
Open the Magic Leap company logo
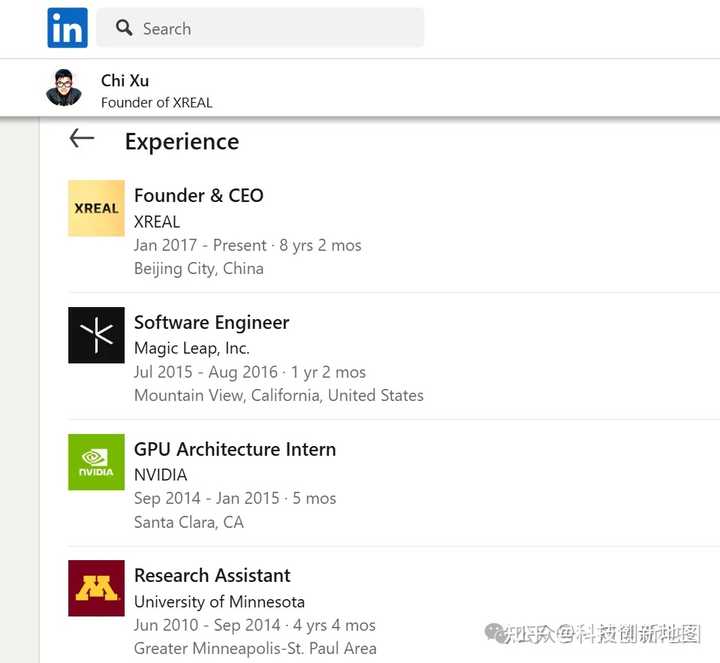[96, 335]
